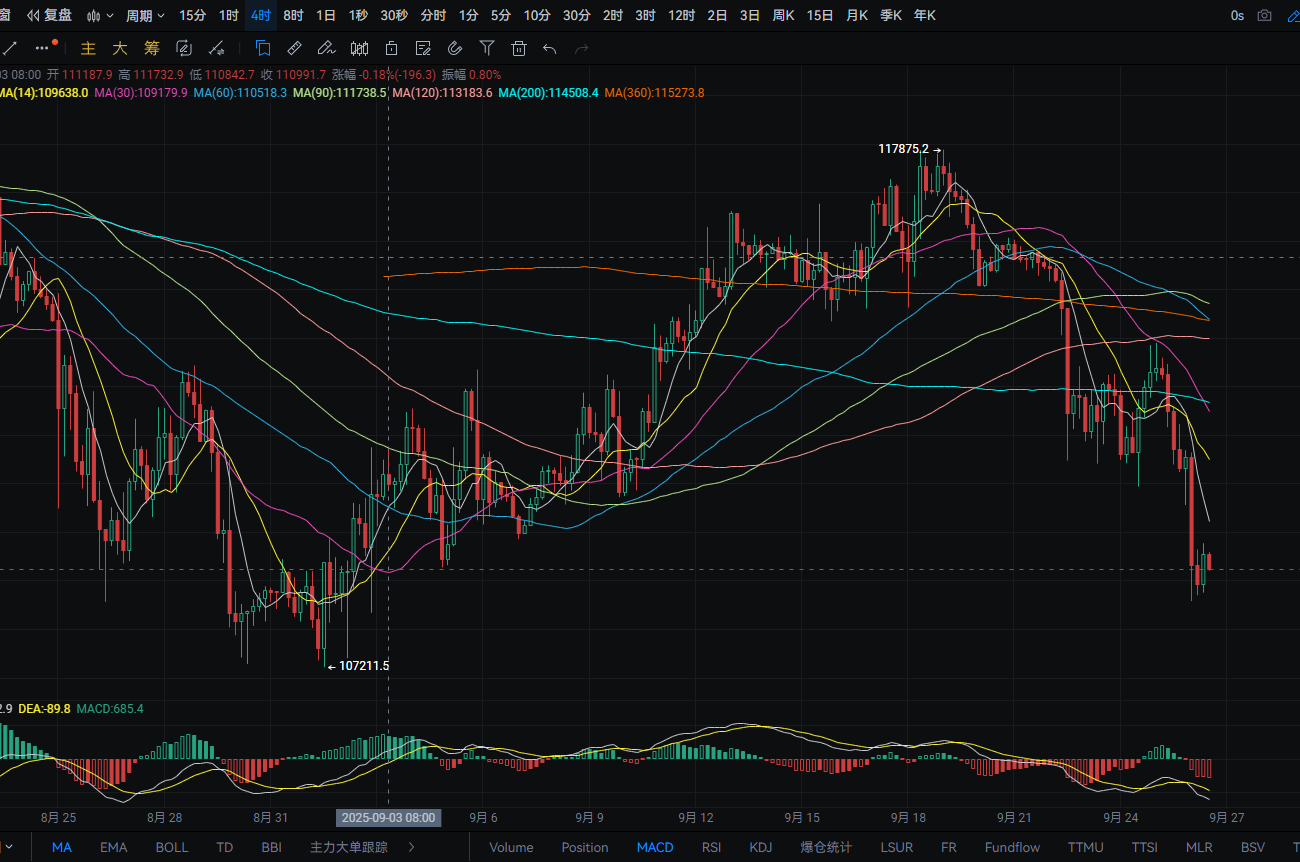The height and width of the screenshot is (862, 1300).
Task: Select the 4时 timeframe
Action: click(260, 15)
